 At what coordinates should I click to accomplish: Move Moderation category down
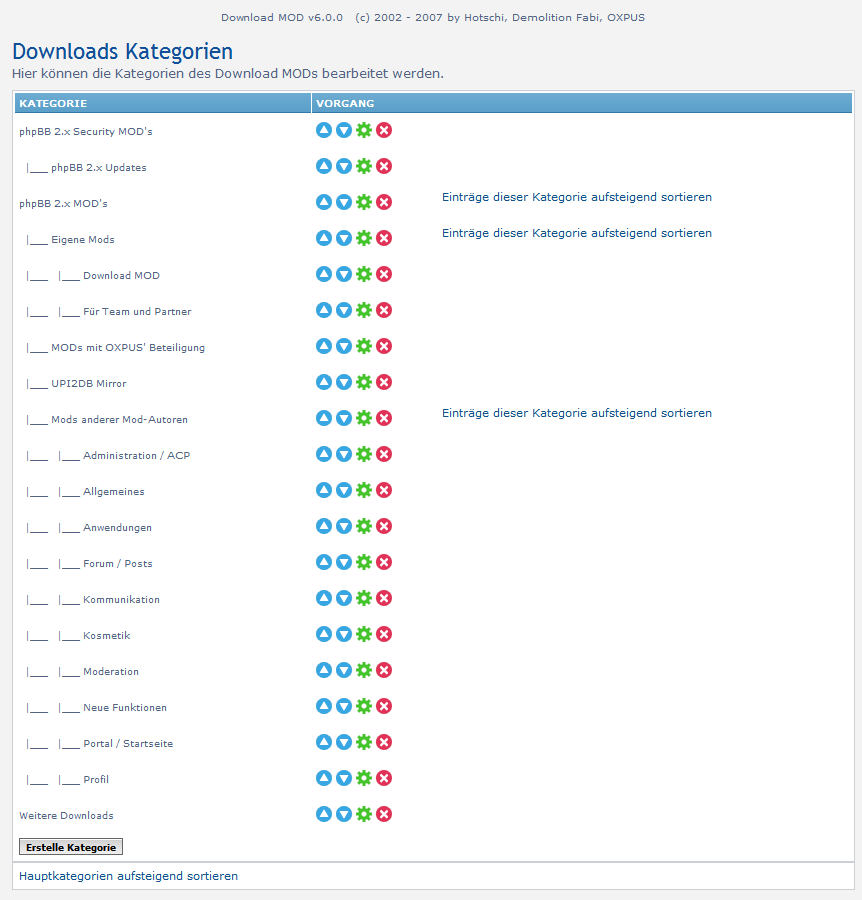click(343, 670)
